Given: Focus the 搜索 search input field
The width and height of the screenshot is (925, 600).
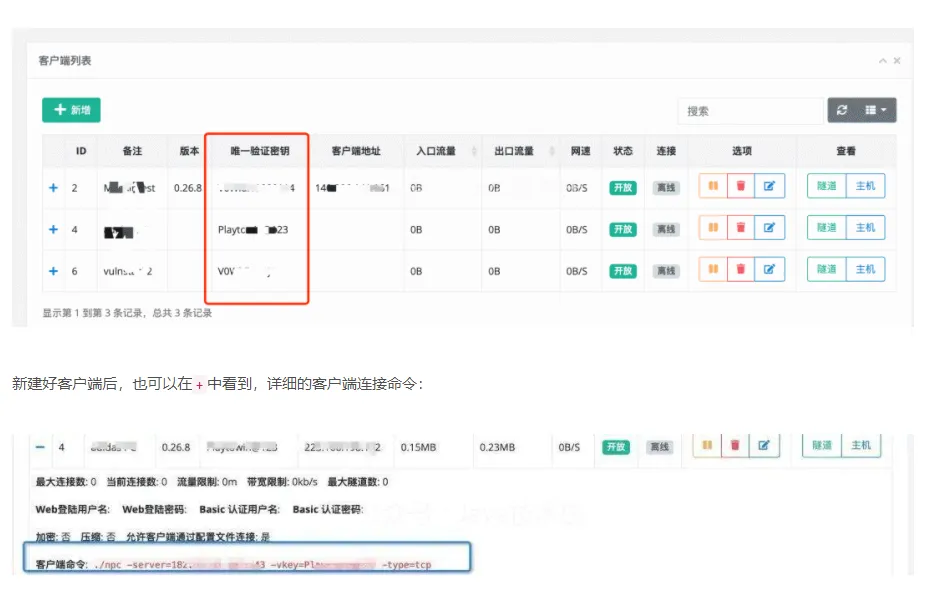Looking at the screenshot, I should pos(750,111).
